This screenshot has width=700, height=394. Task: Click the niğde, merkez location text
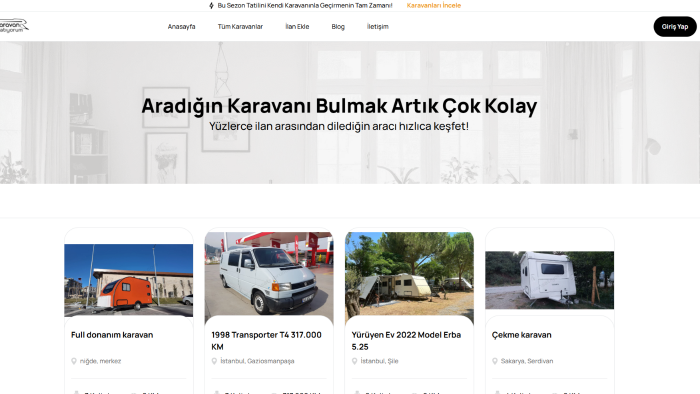[100, 361]
